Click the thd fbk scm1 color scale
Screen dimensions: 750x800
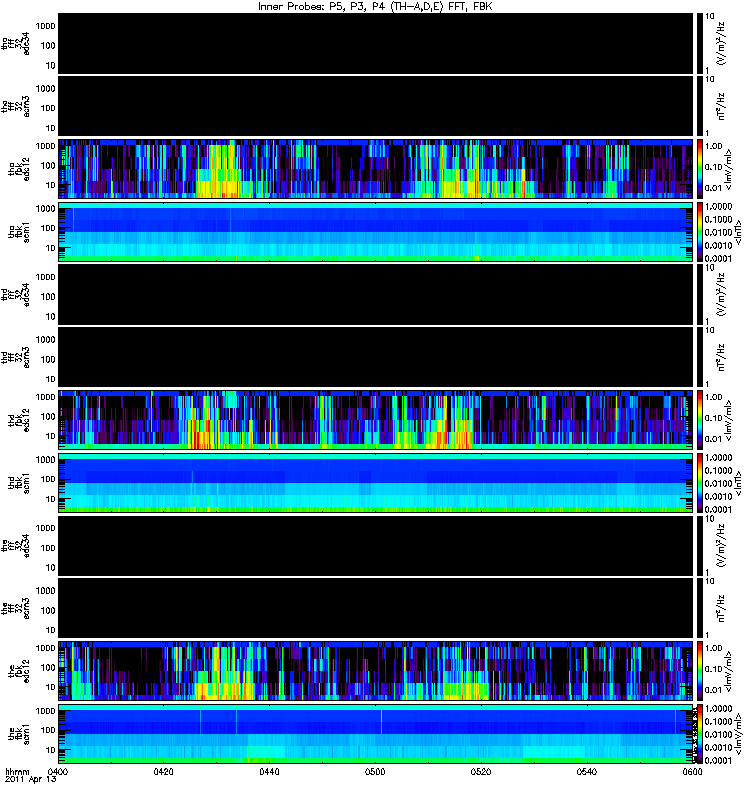click(x=699, y=483)
